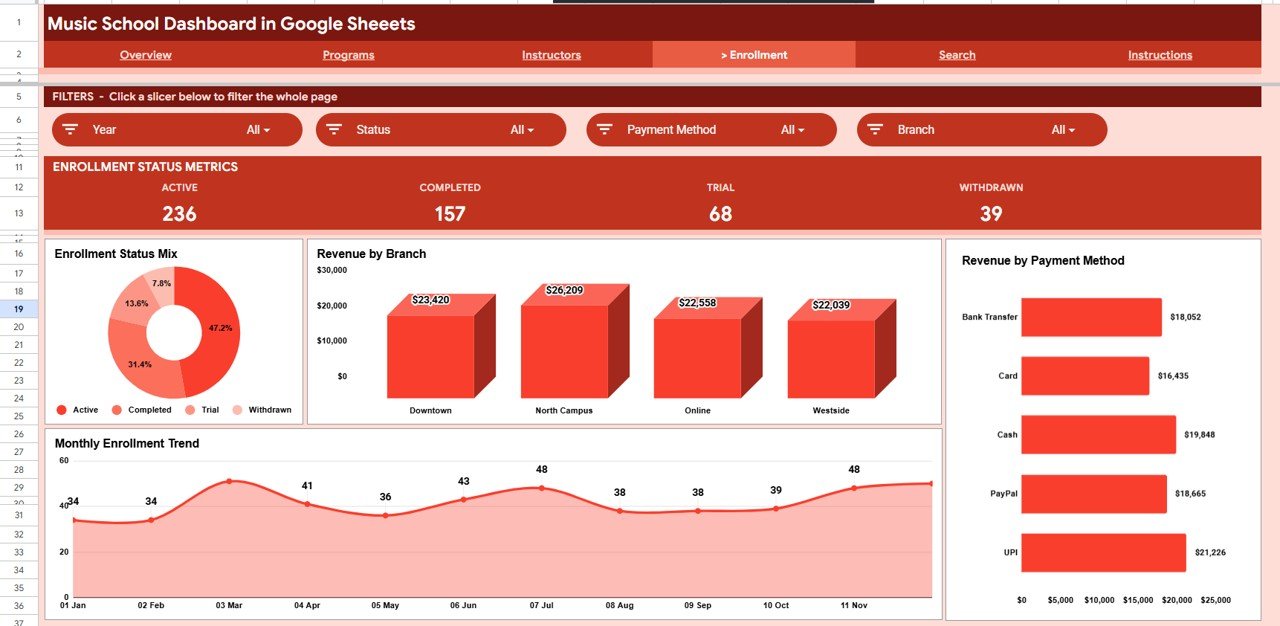Open the Instructors tab
1280x626 pixels.
click(551, 55)
